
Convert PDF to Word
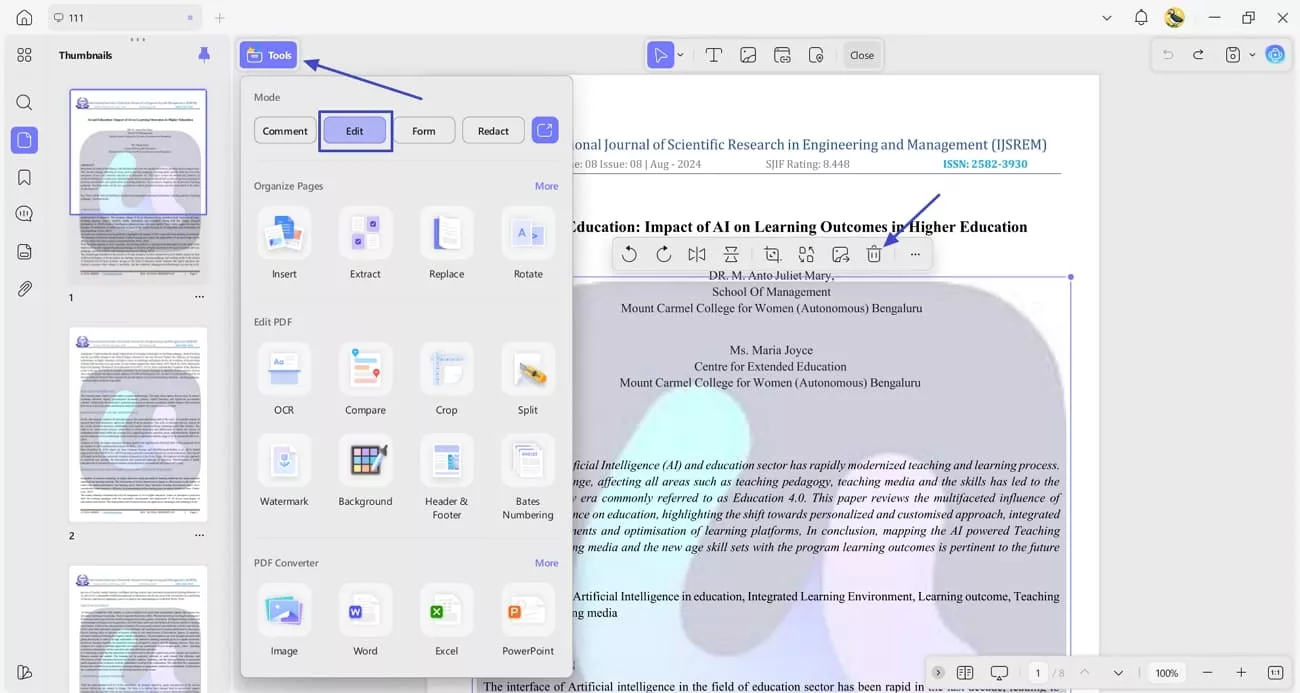[x=365, y=620]
